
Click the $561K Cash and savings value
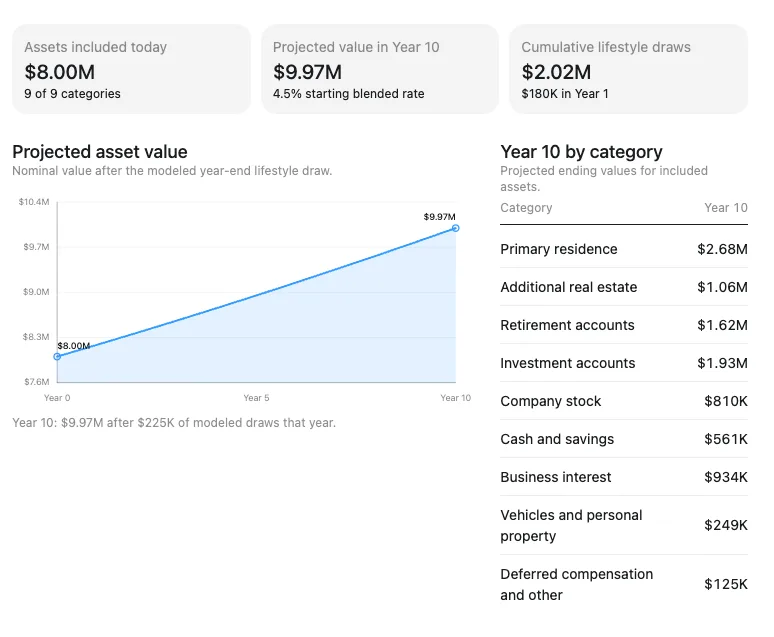click(726, 439)
